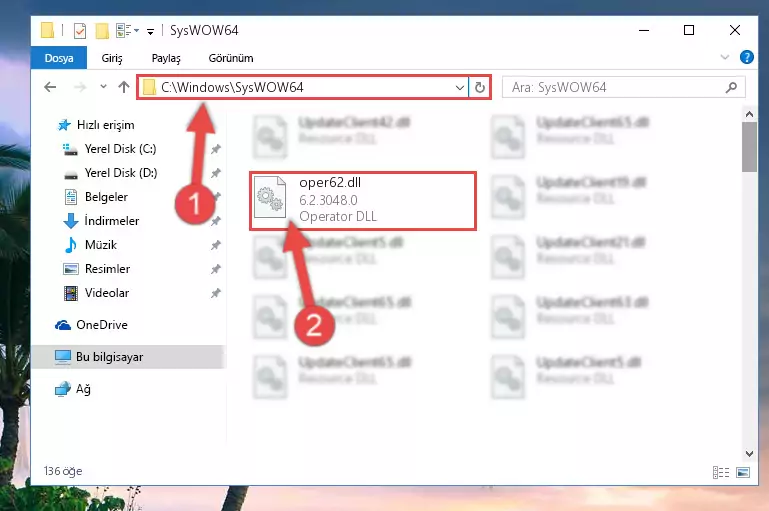Viewport: 769px width, 511px height.
Task: Select the oper62.dll file icon
Action: pyautogui.click(x=270, y=197)
